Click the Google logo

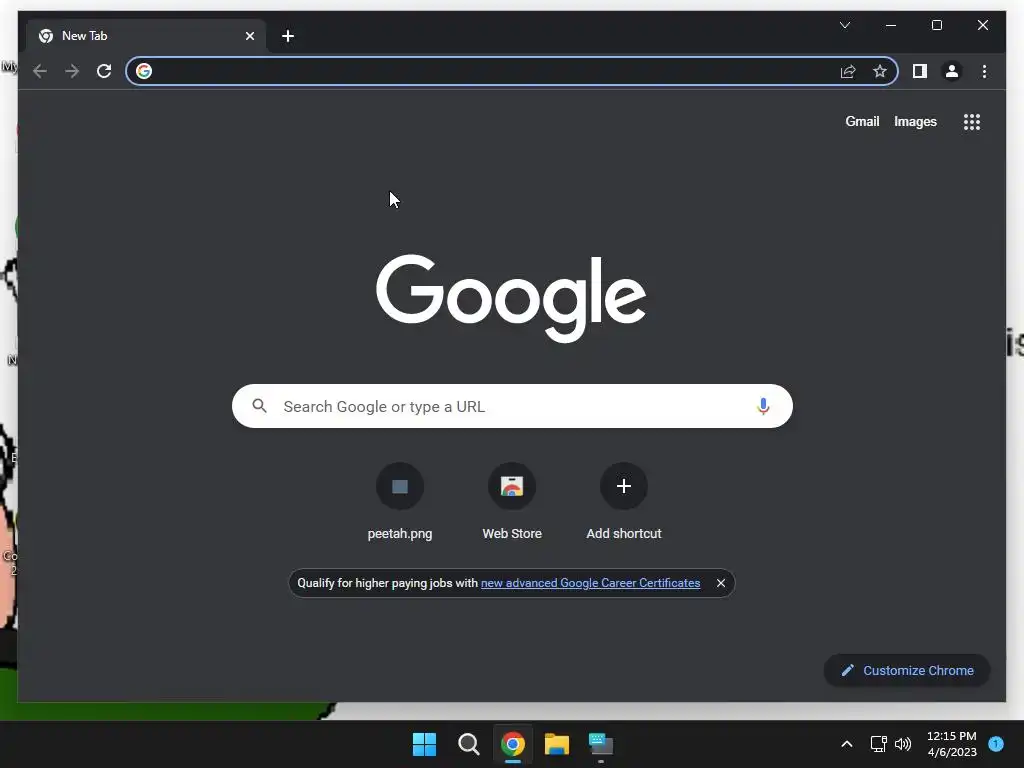[x=511, y=298]
